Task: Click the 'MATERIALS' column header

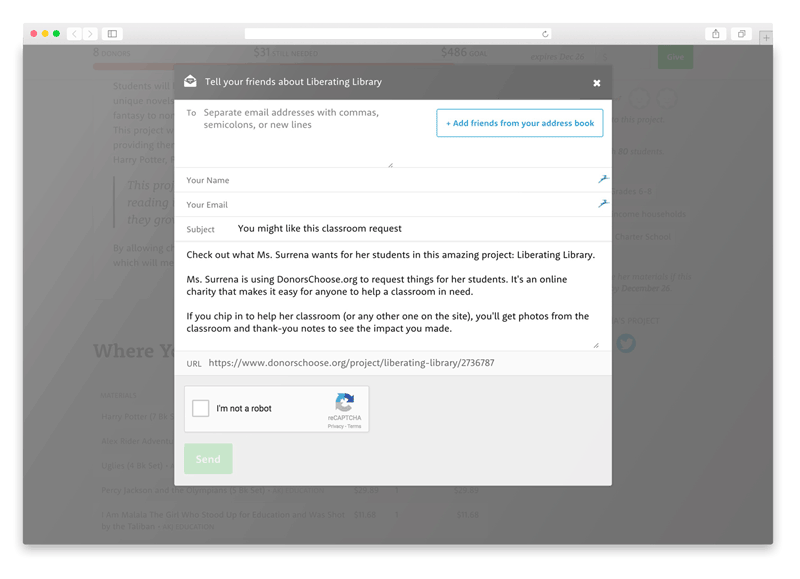Action: coord(118,395)
